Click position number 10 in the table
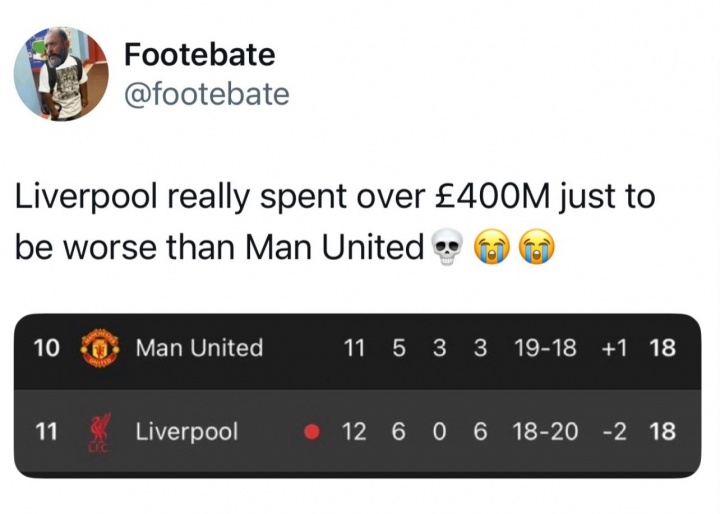This screenshot has width=720, height=514. (x=46, y=348)
